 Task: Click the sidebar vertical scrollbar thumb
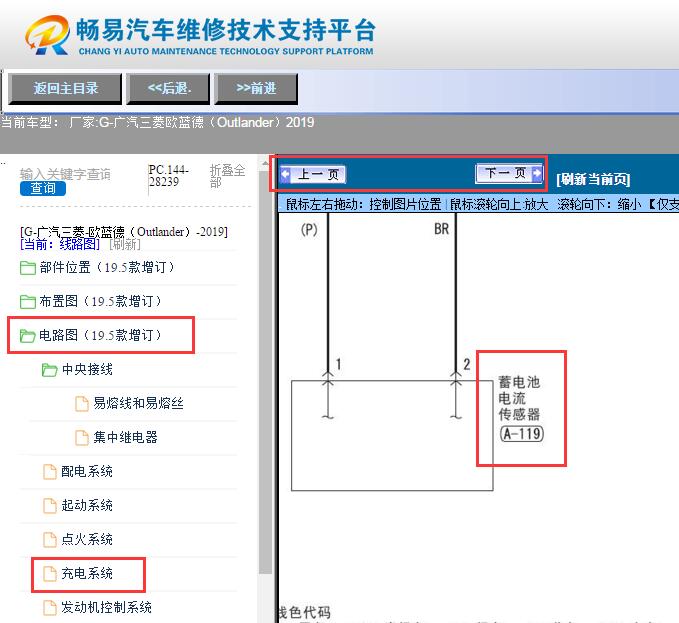pos(265,372)
